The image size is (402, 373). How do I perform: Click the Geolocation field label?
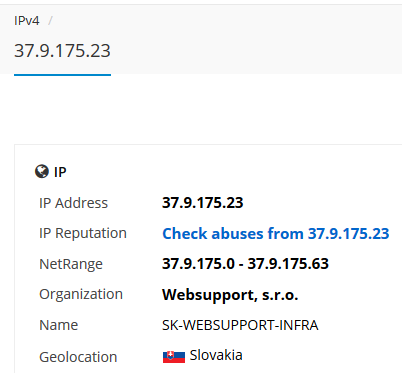[x=78, y=357]
